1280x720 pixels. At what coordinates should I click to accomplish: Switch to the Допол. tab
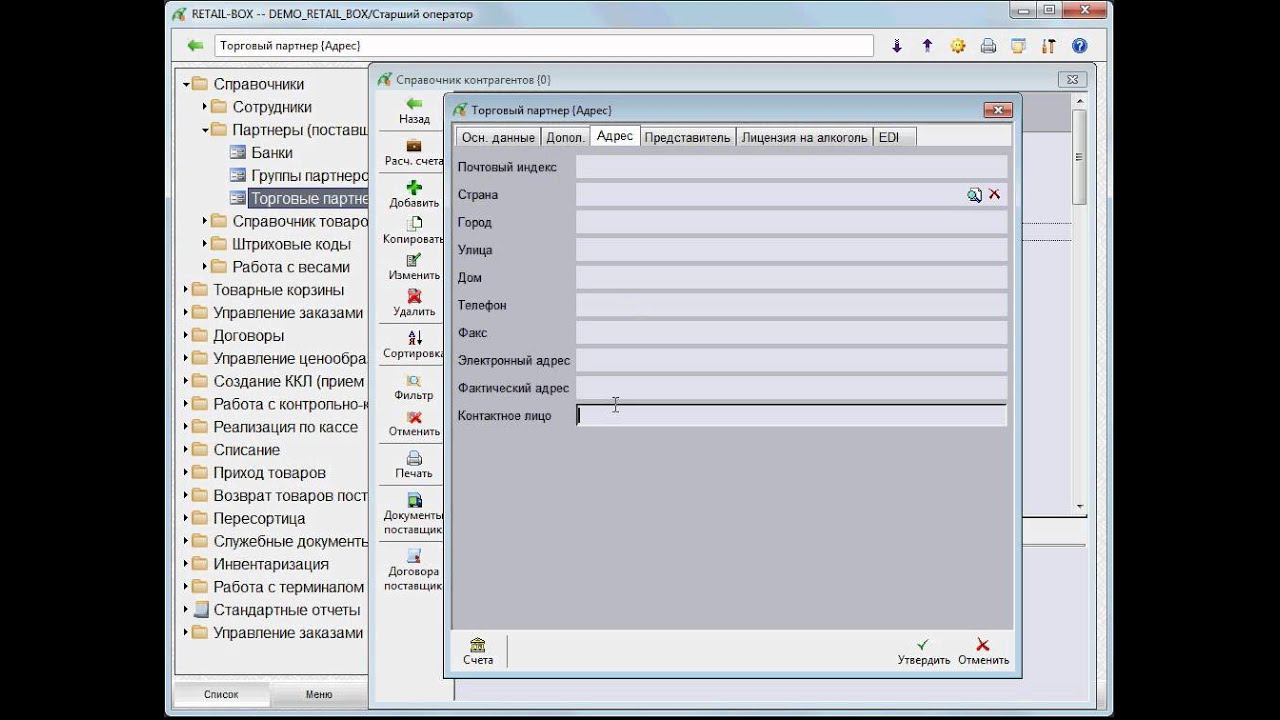pyautogui.click(x=565, y=137)
